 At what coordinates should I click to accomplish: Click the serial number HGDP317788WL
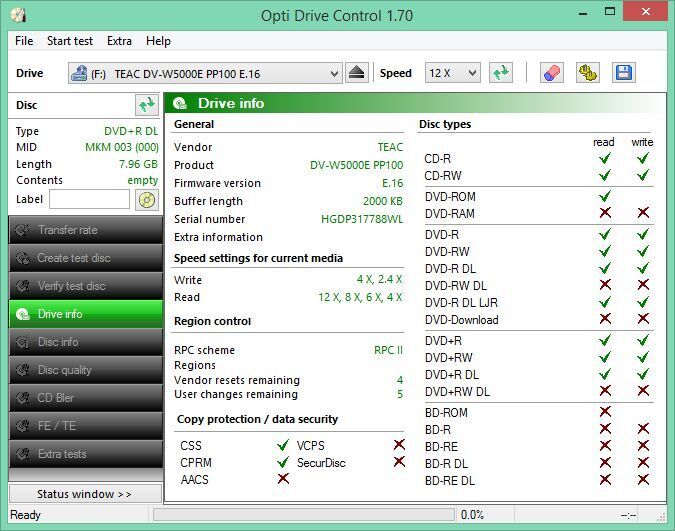point(362,219)
